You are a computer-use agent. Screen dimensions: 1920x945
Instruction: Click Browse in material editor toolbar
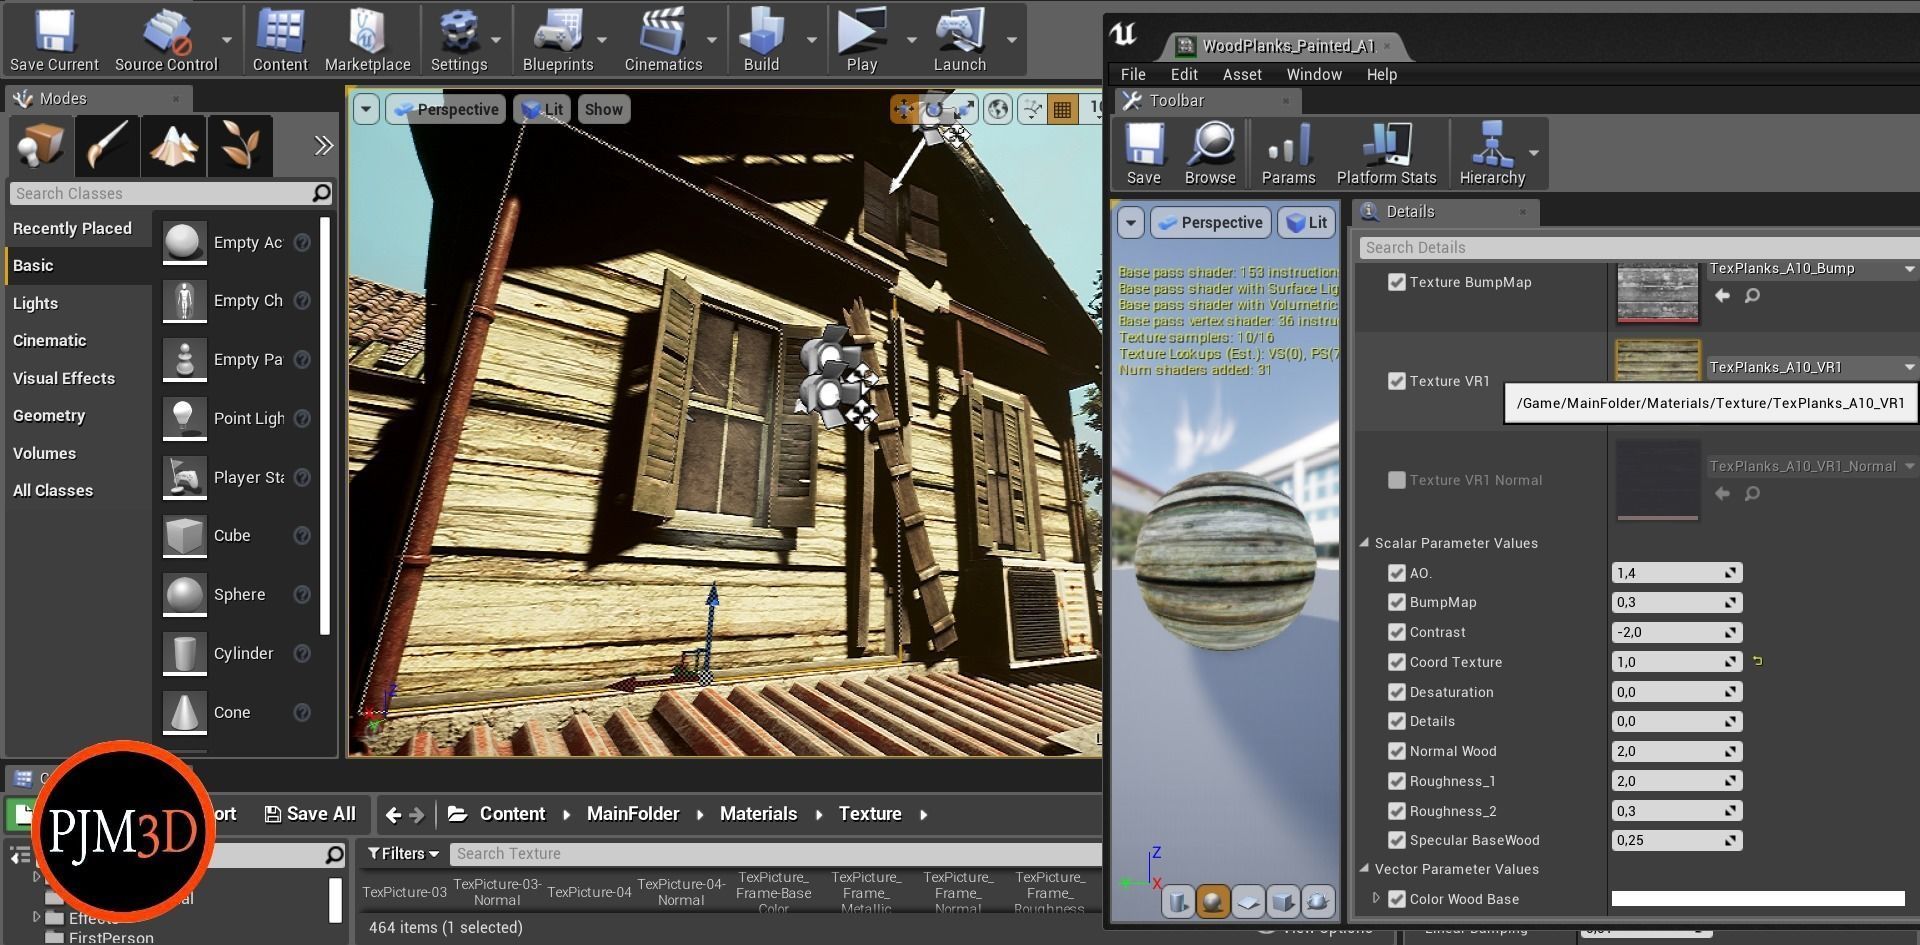click(1210, 154)
